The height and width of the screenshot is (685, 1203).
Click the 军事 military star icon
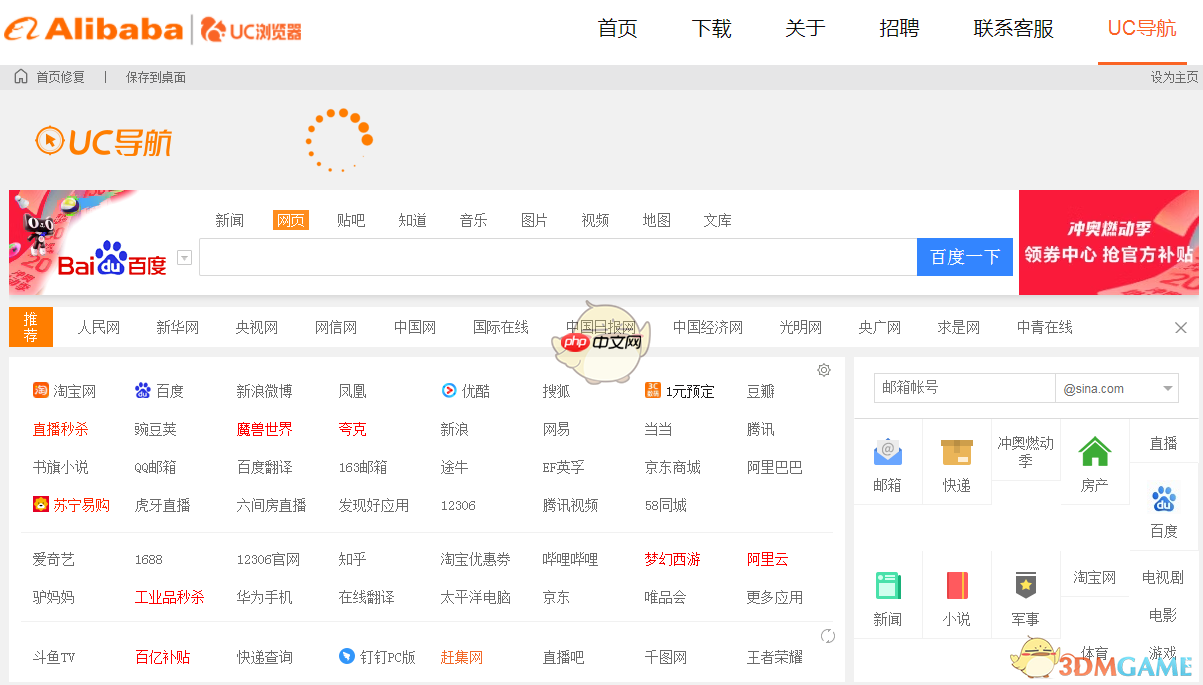(1025, 585)
